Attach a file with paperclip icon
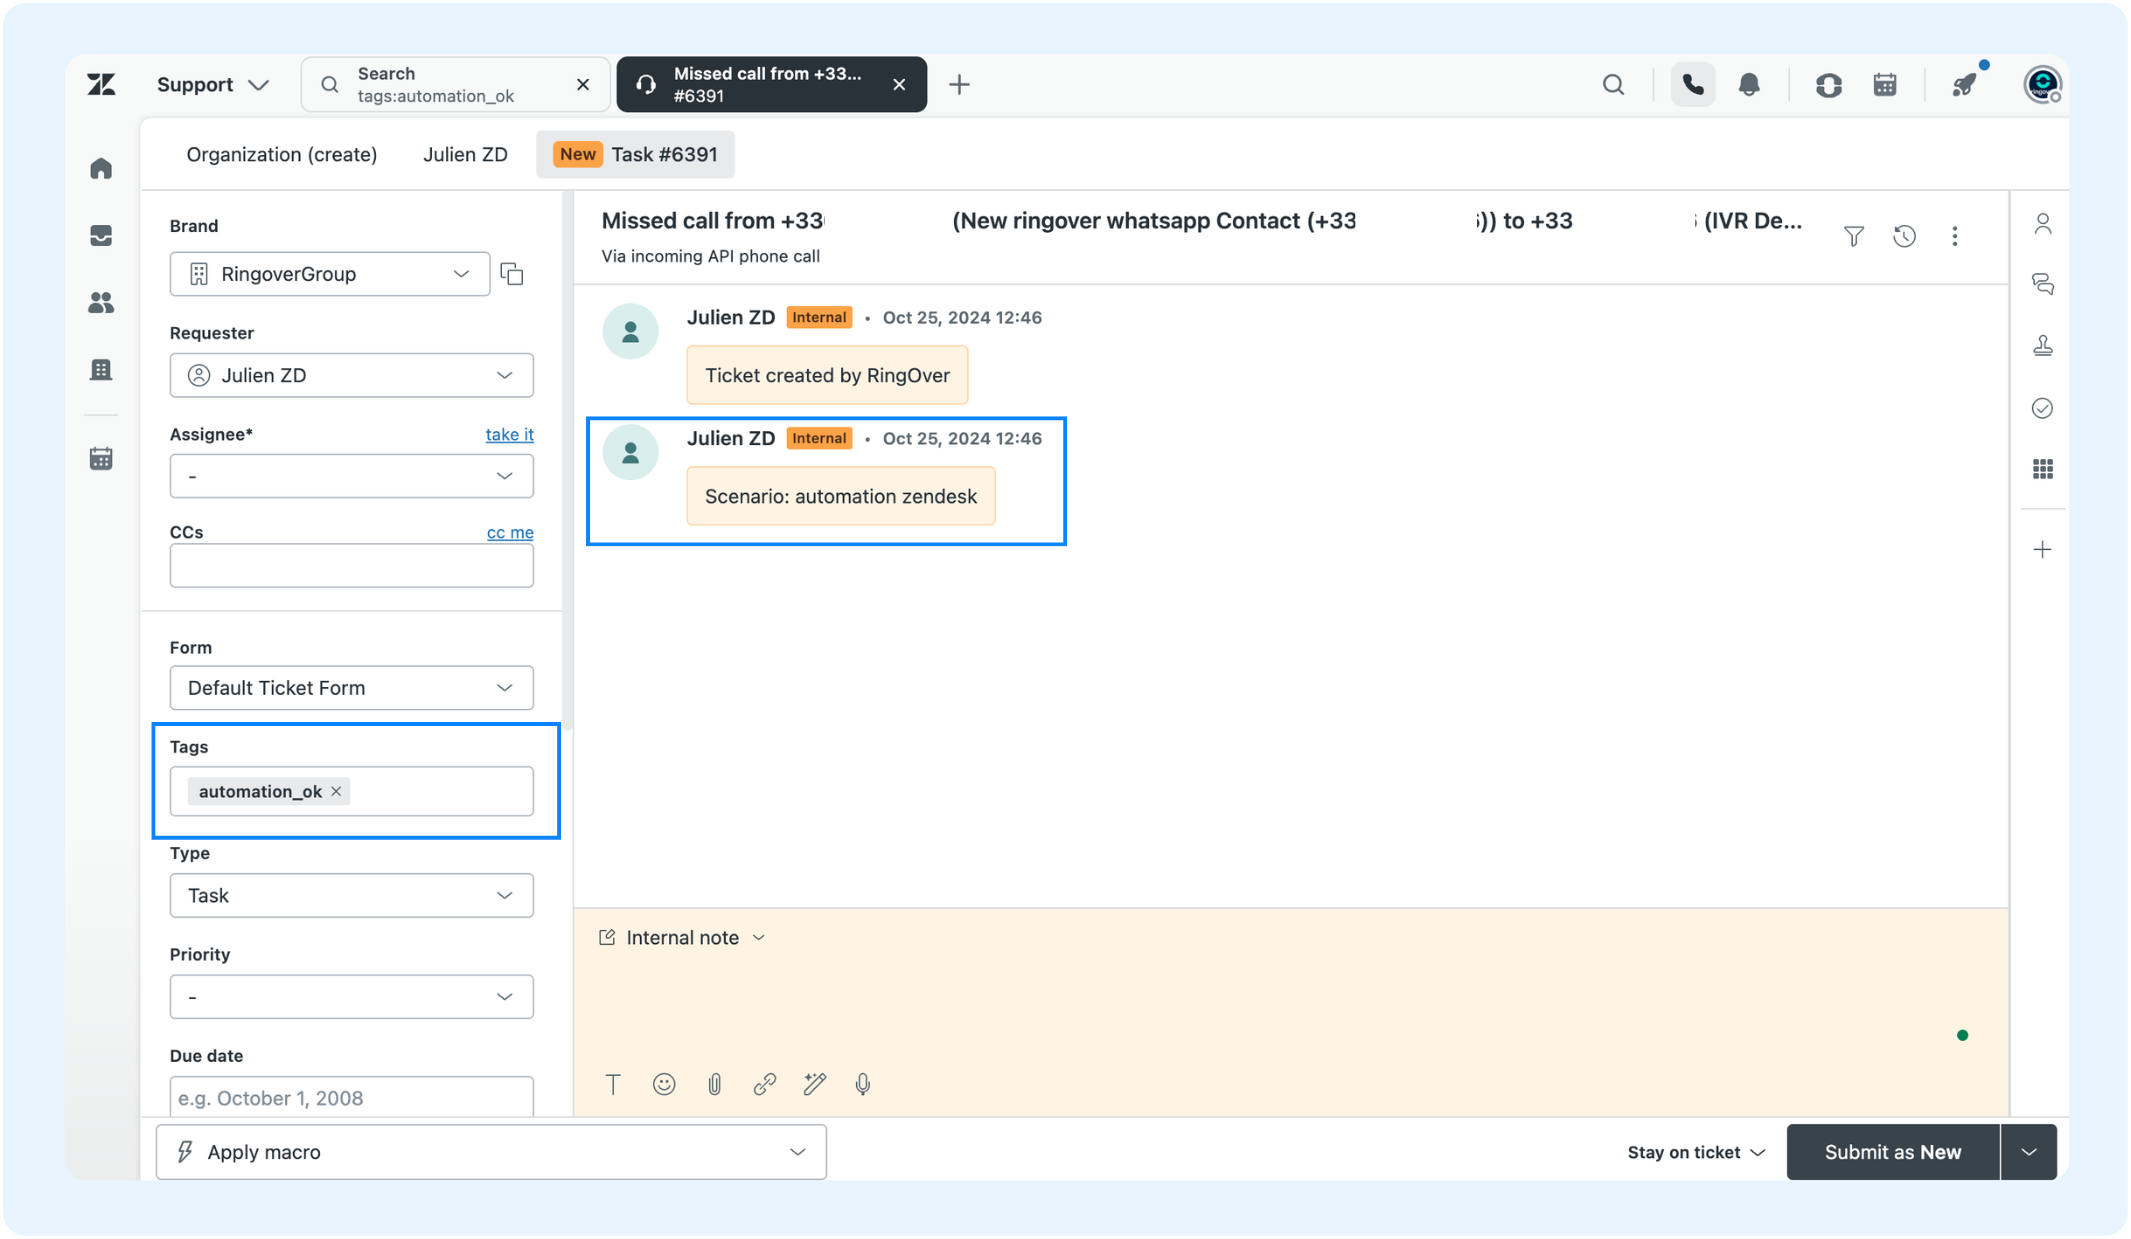This screenshot has width=2131, height=1239. point(714,1085)
